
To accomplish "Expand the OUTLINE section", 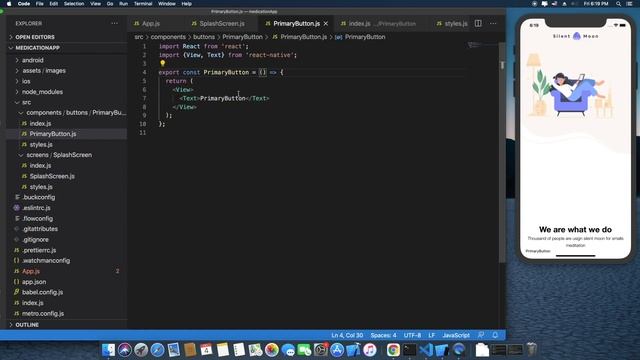I will 67,325.
